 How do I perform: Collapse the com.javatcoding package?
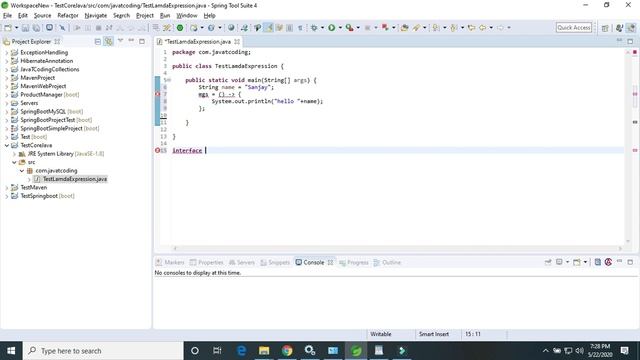pos(22,171)
